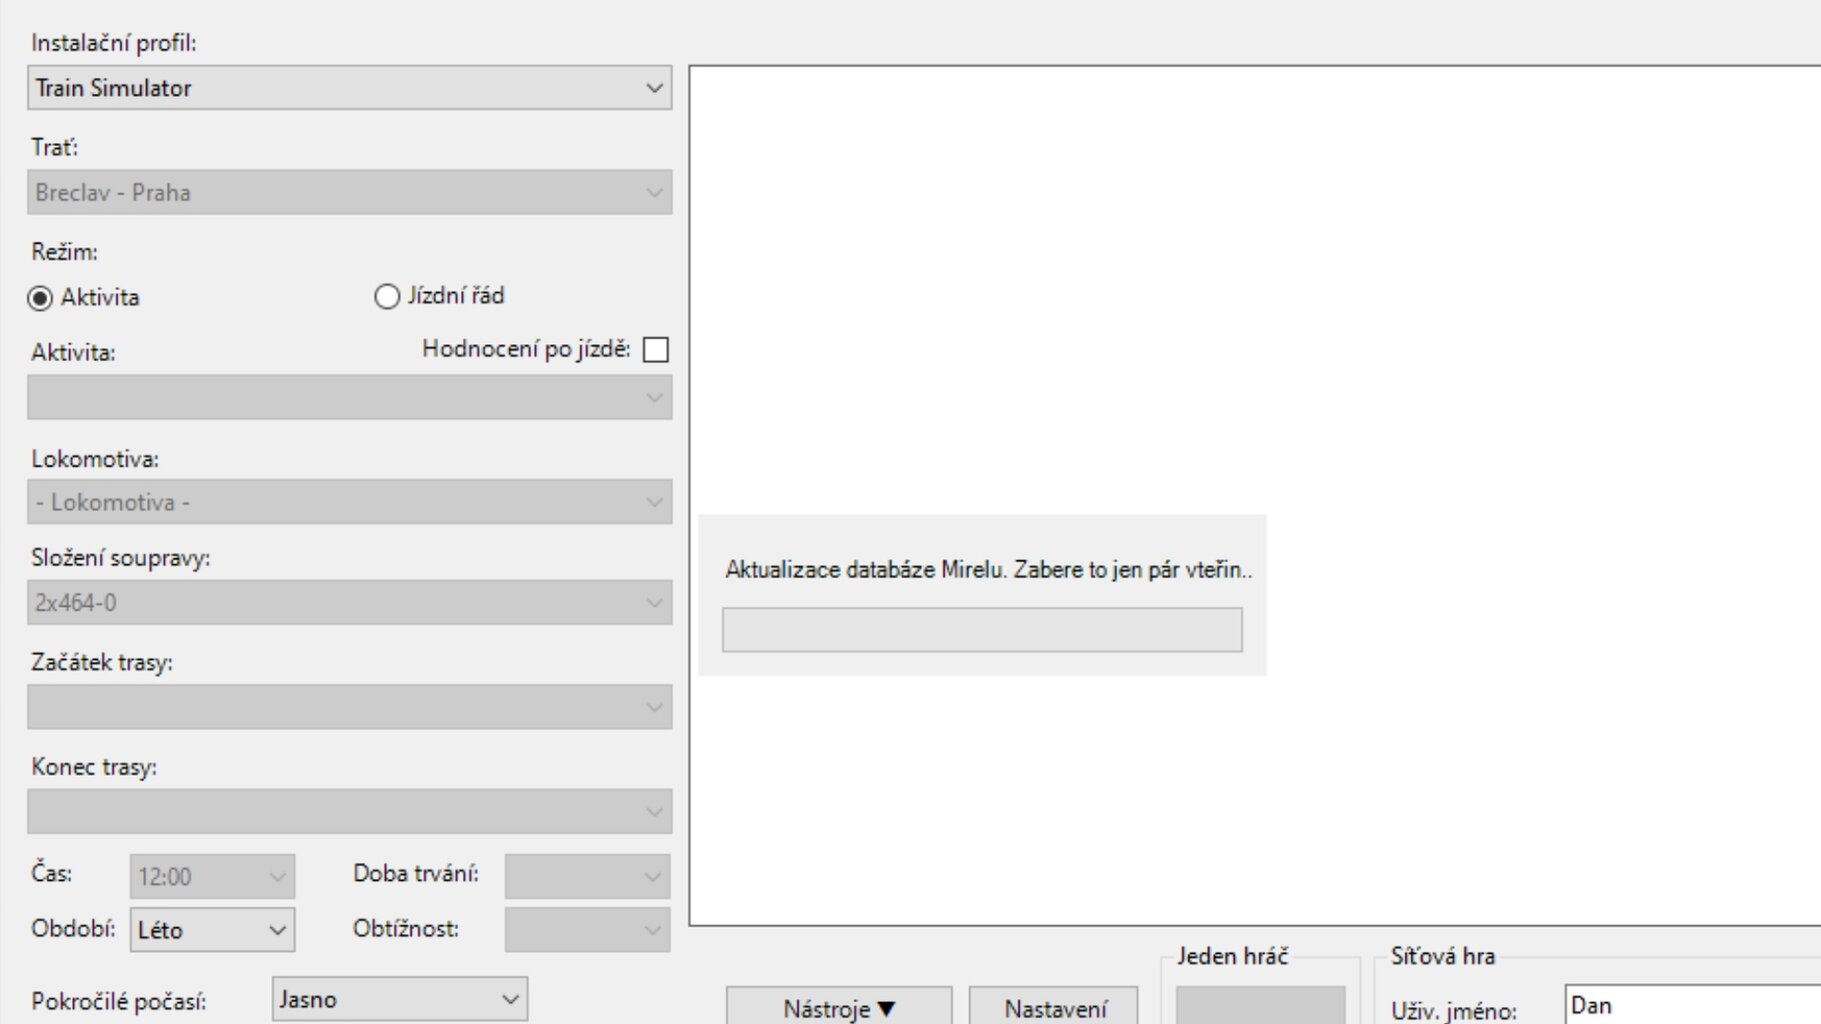This screenshot has height=1024, width=1821.
Task: Expand the Lokomotiva dropdown
Action: (349, 502)
